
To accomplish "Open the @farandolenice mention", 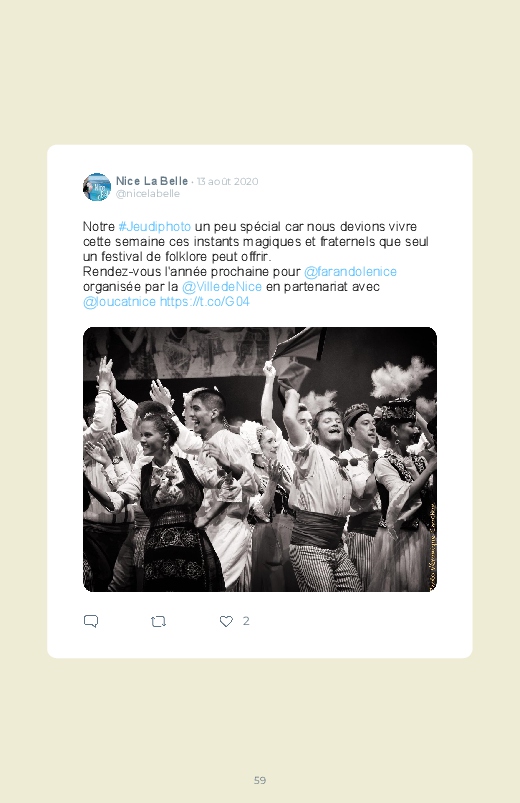I will pos(350,271).
